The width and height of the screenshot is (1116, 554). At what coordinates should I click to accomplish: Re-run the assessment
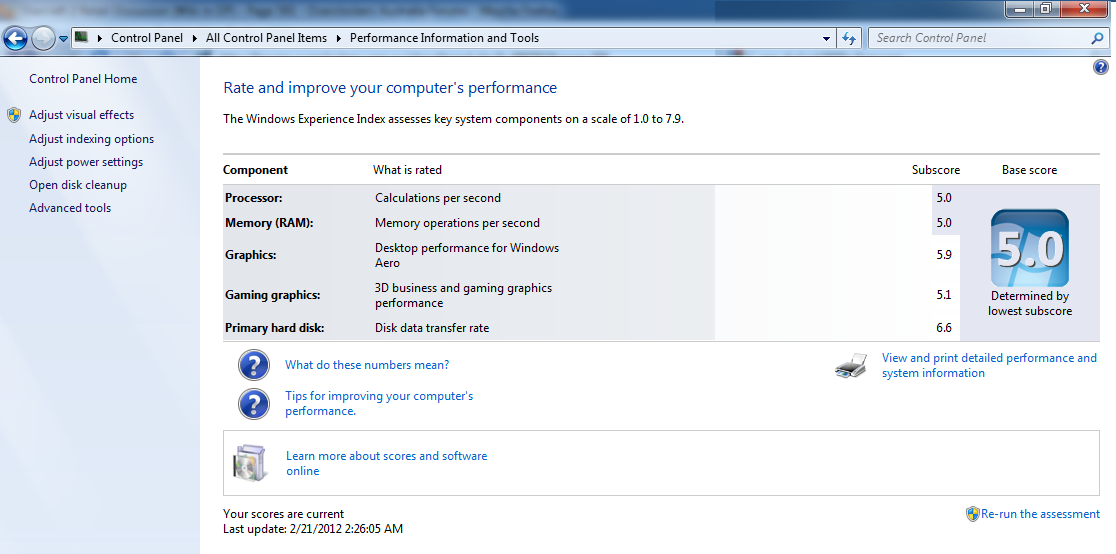click(1040, 514)
